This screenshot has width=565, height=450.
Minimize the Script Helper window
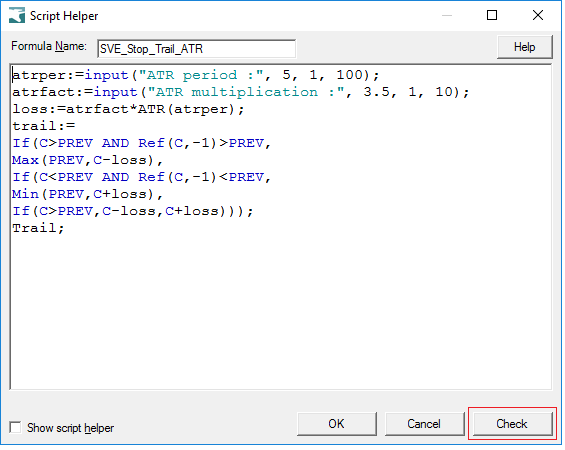(x=447, y=15)
